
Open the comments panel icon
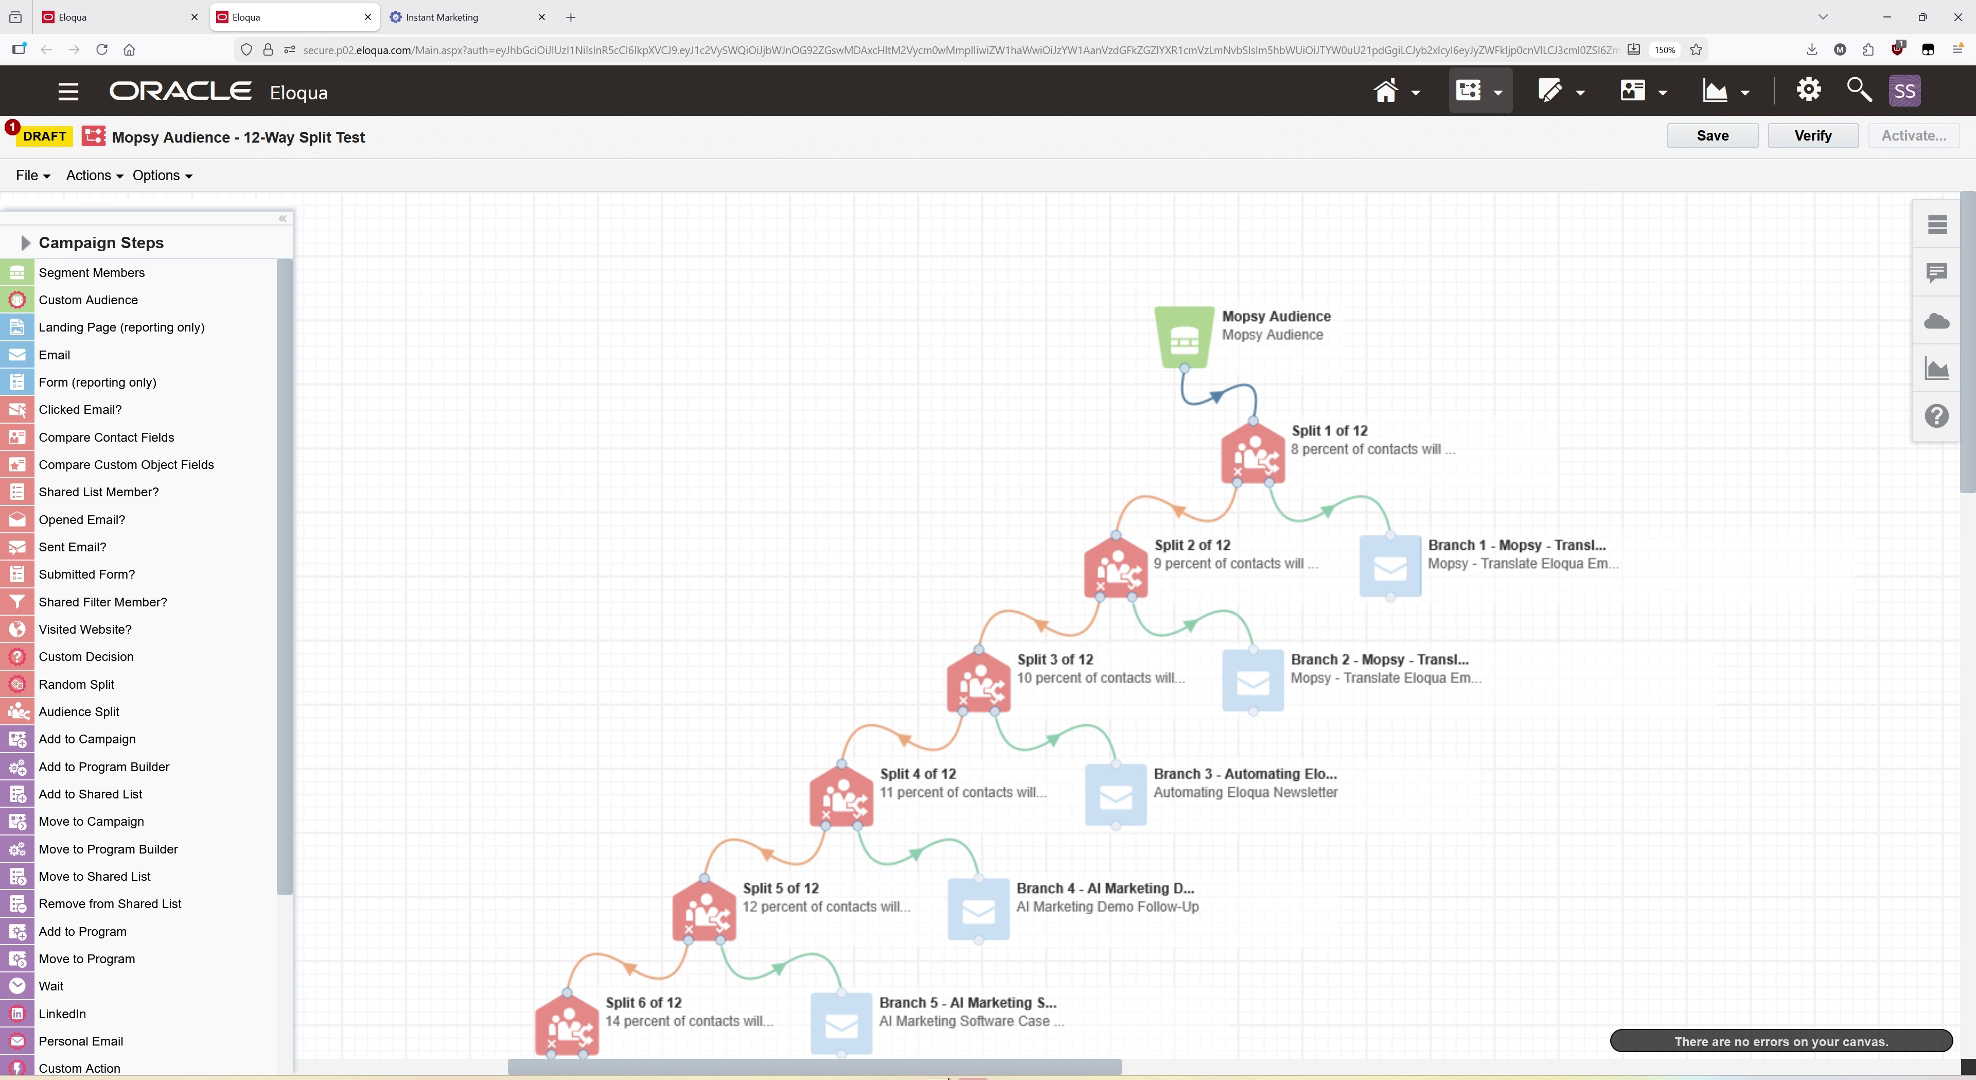point(1937,273)
